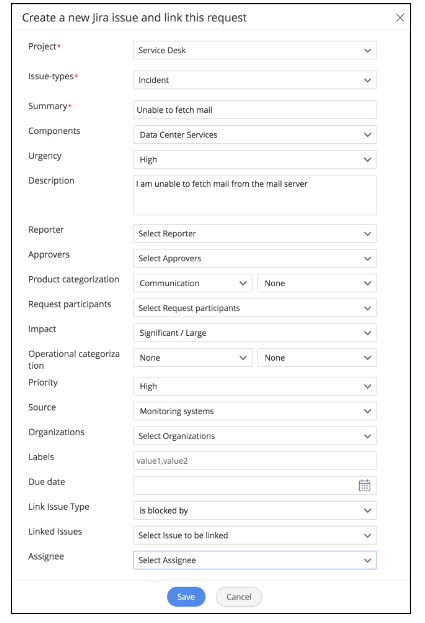The image size is (425, 623).
Task: Open the Communication product categorization dropdown
Action: (193, 283)
